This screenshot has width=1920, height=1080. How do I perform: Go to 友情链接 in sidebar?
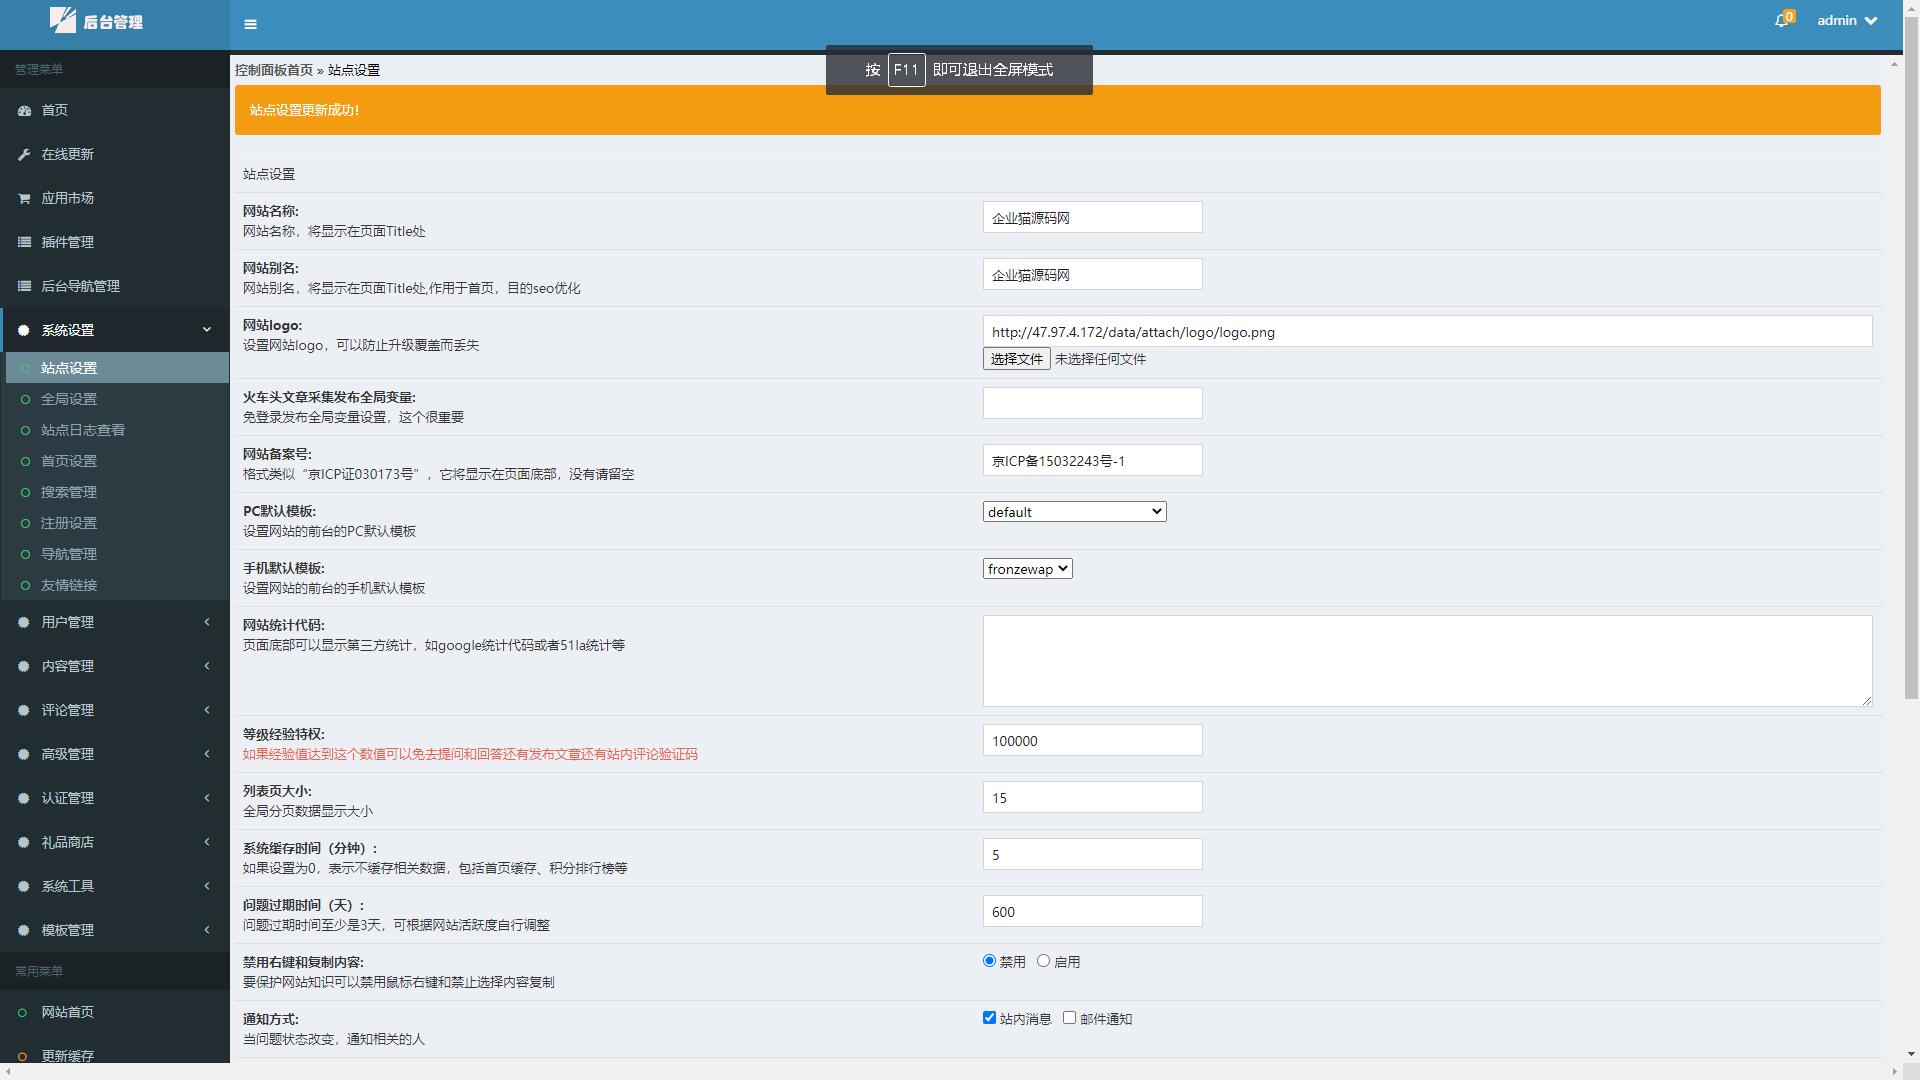point(69,585)
